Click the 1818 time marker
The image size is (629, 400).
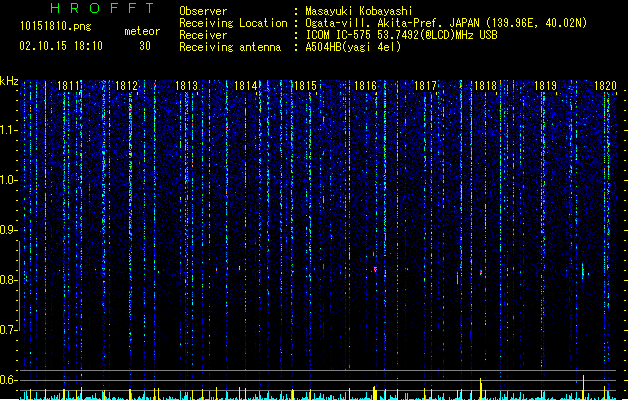coord(485,86)
